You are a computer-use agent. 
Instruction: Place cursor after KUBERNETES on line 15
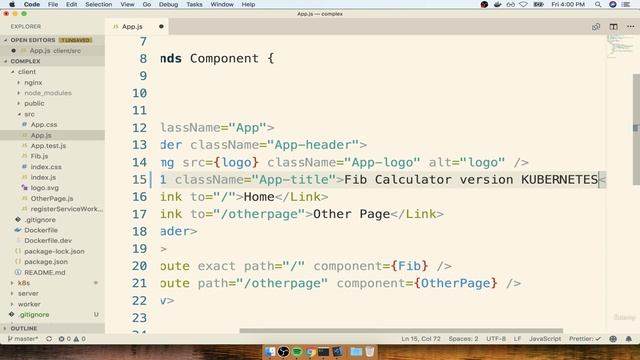(x=598, y=180)
